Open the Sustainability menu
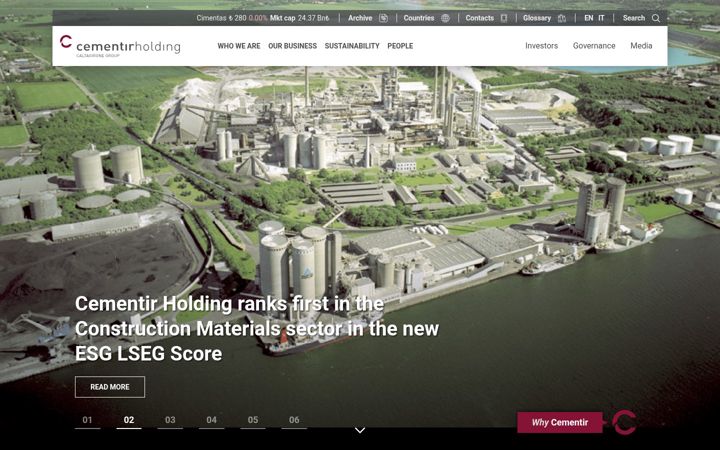The width and height of the screenshot is (720, 450). (x=352, y=46)
